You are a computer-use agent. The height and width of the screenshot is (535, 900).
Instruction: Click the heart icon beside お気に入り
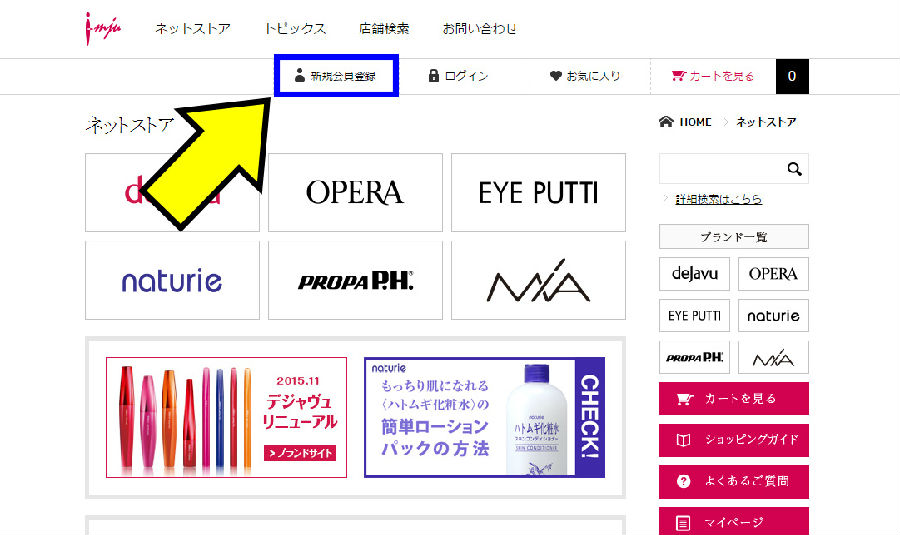pos(555,76)
